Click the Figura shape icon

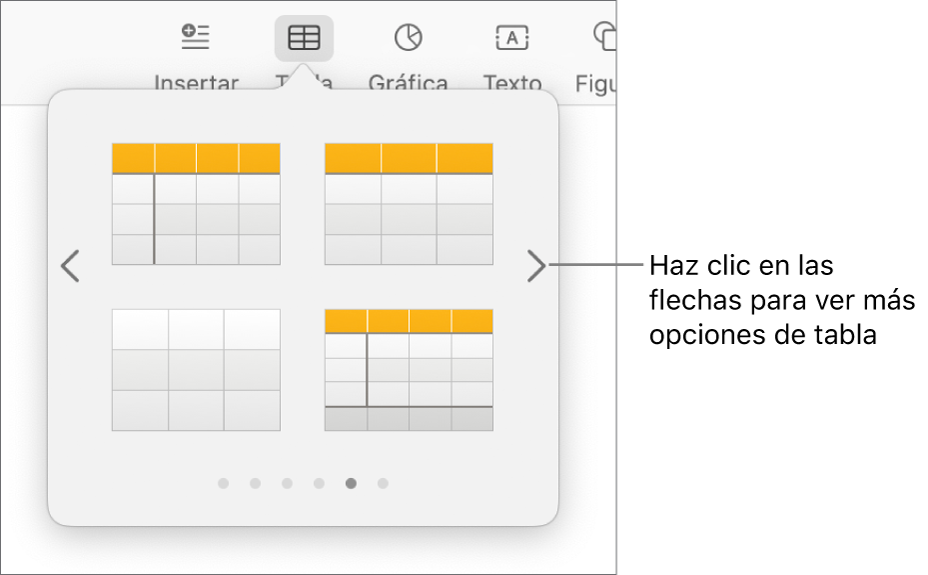point(604,38)
